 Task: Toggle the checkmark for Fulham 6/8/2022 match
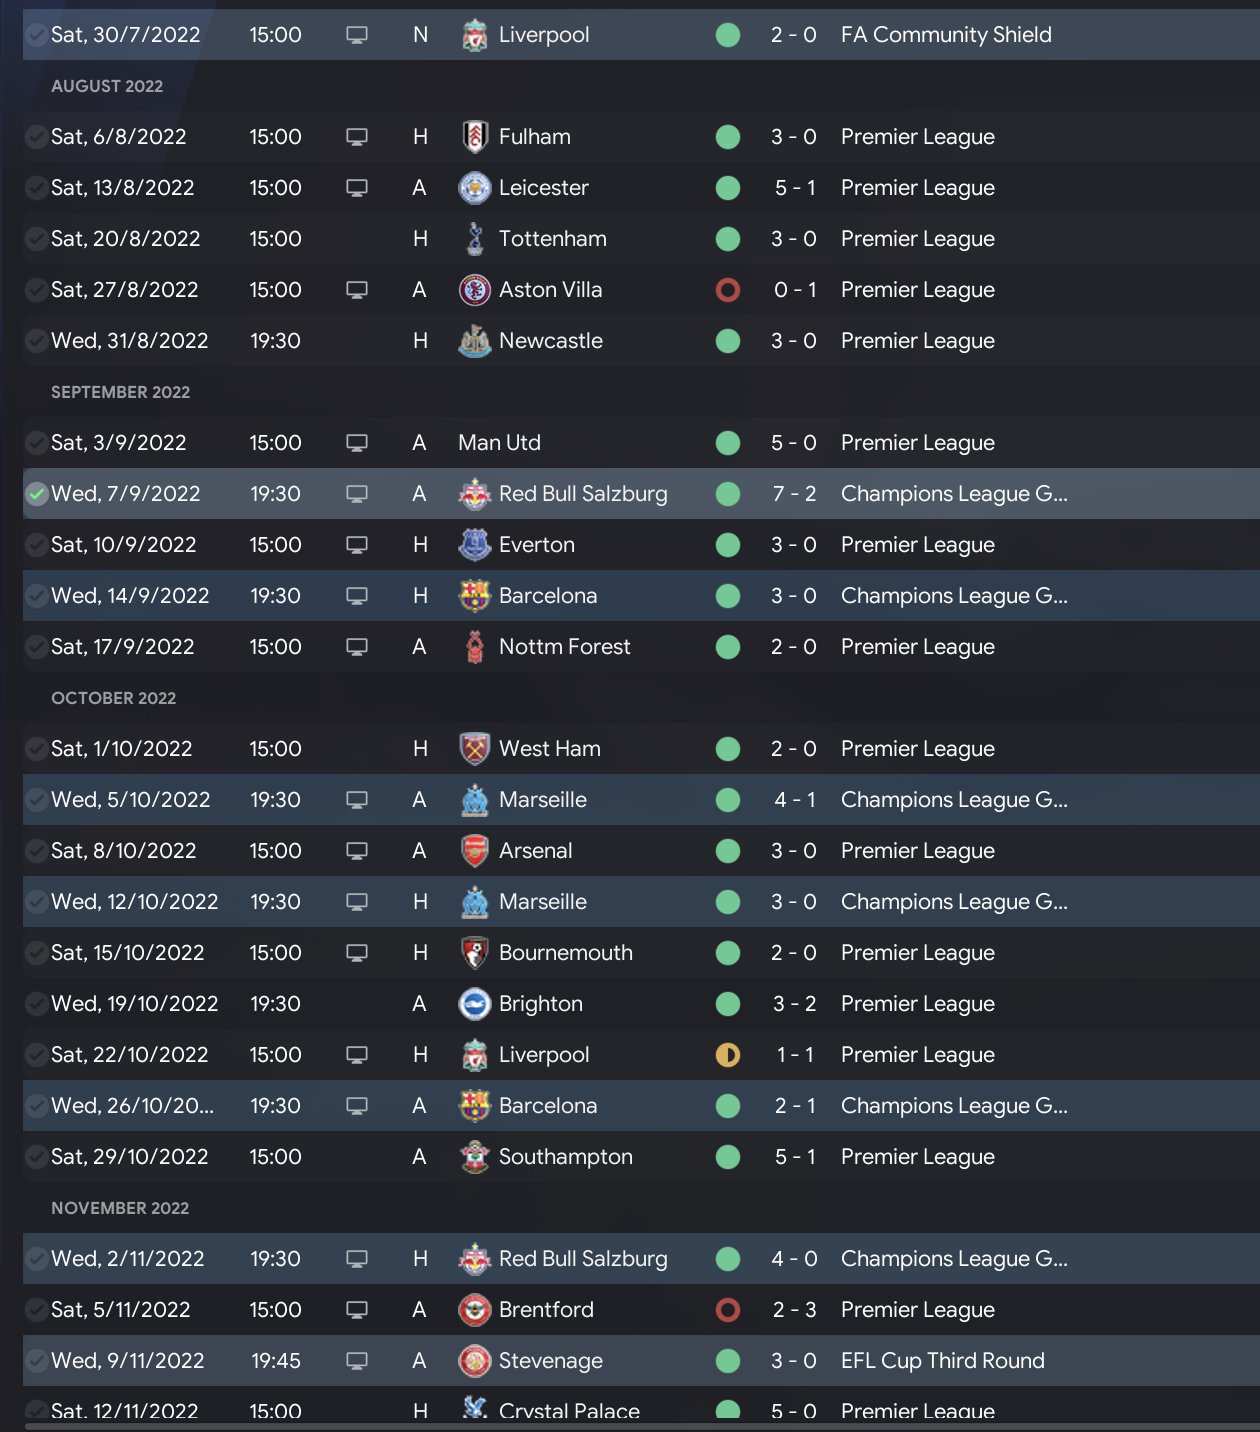(x=37, y=137)
